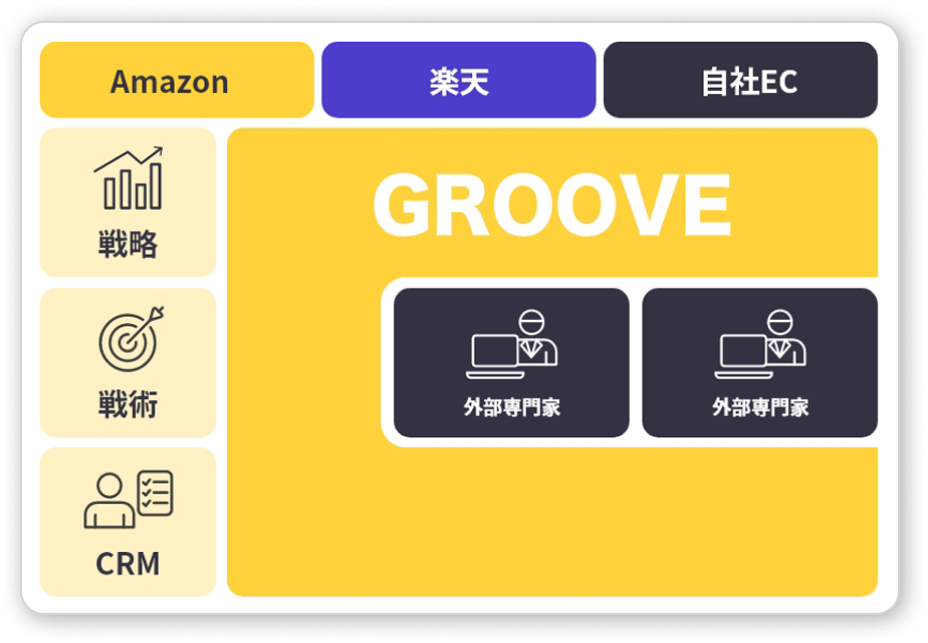Click the laptop expert icon in the first 外部専門家 card
The height and width of the screenshot is (643, 928).
(512, 344)
